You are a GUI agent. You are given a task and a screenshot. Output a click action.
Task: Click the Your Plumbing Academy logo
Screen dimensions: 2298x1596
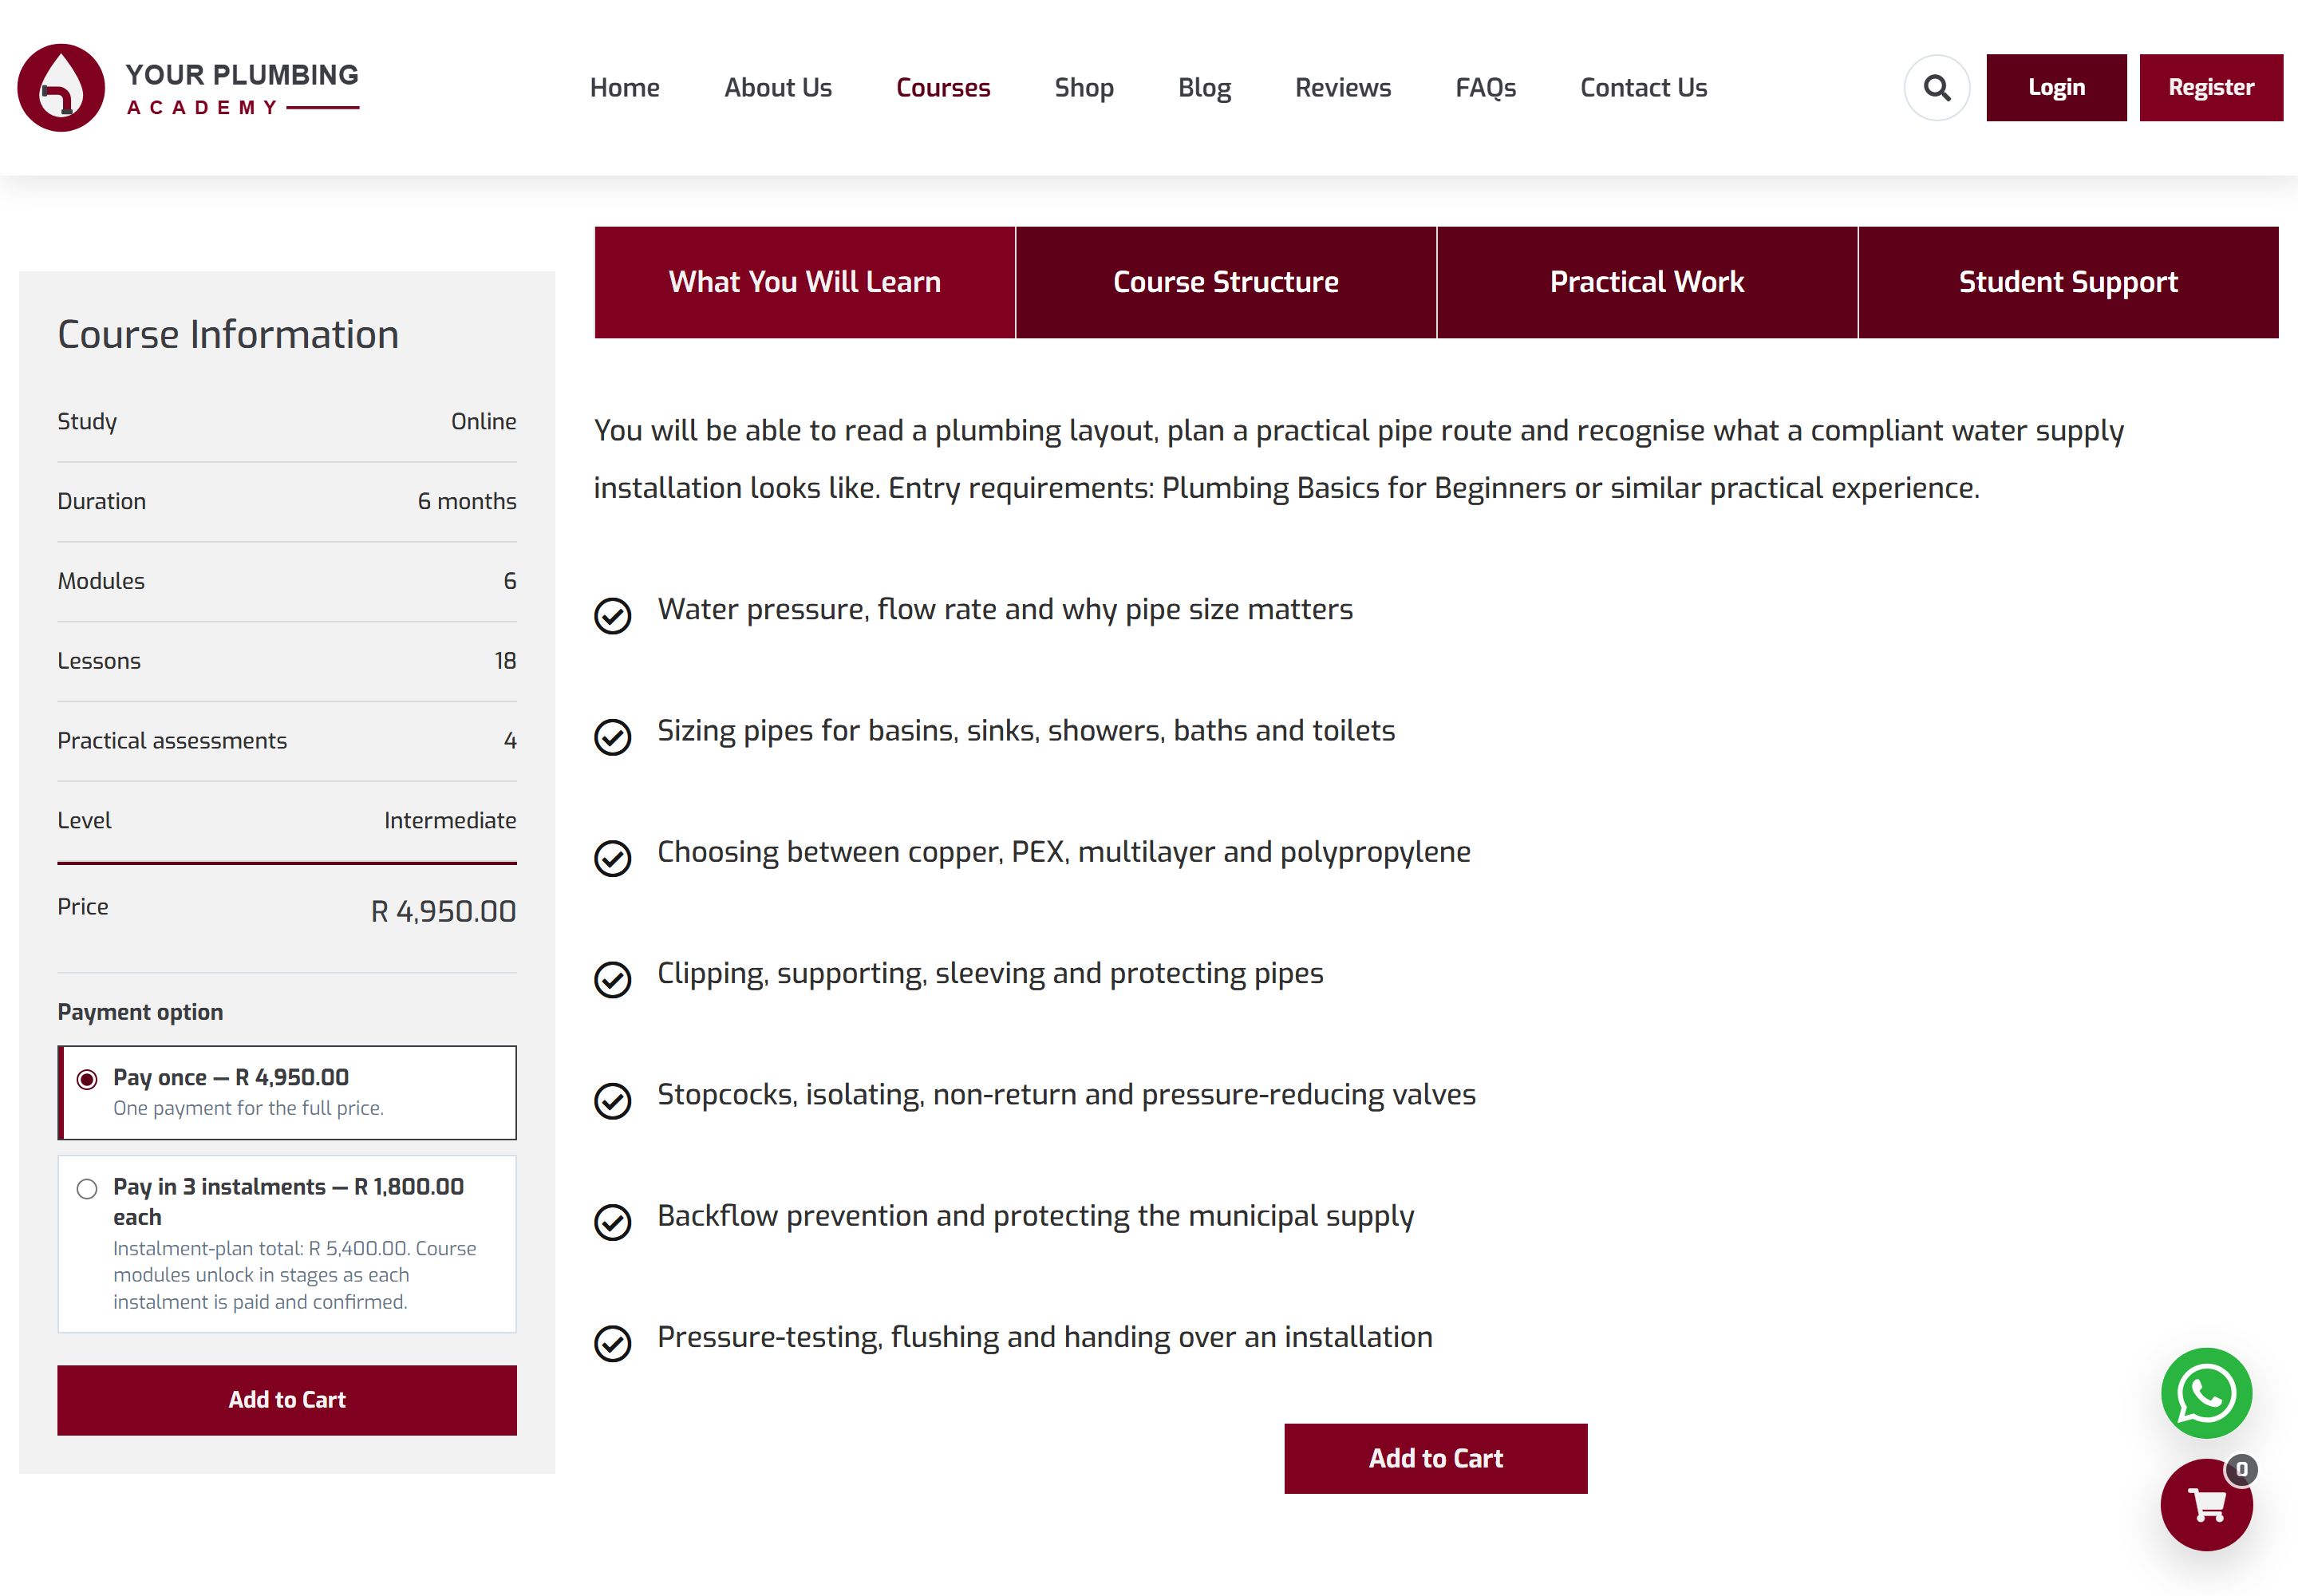click(x=188, y=88)
